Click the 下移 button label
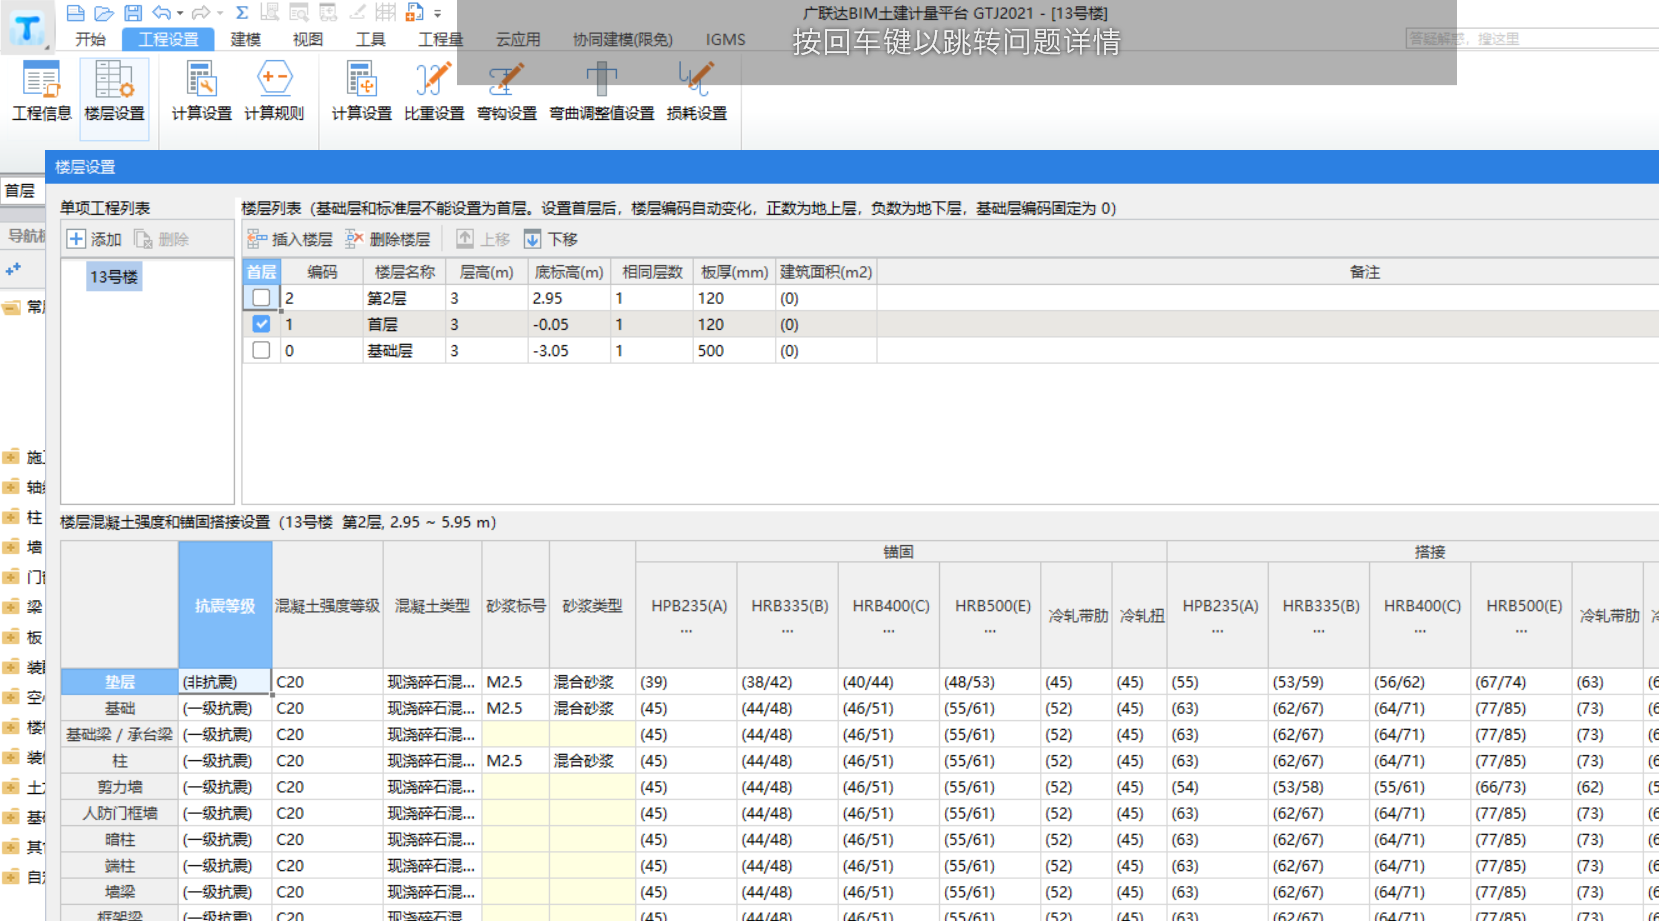 coord(563,240)
